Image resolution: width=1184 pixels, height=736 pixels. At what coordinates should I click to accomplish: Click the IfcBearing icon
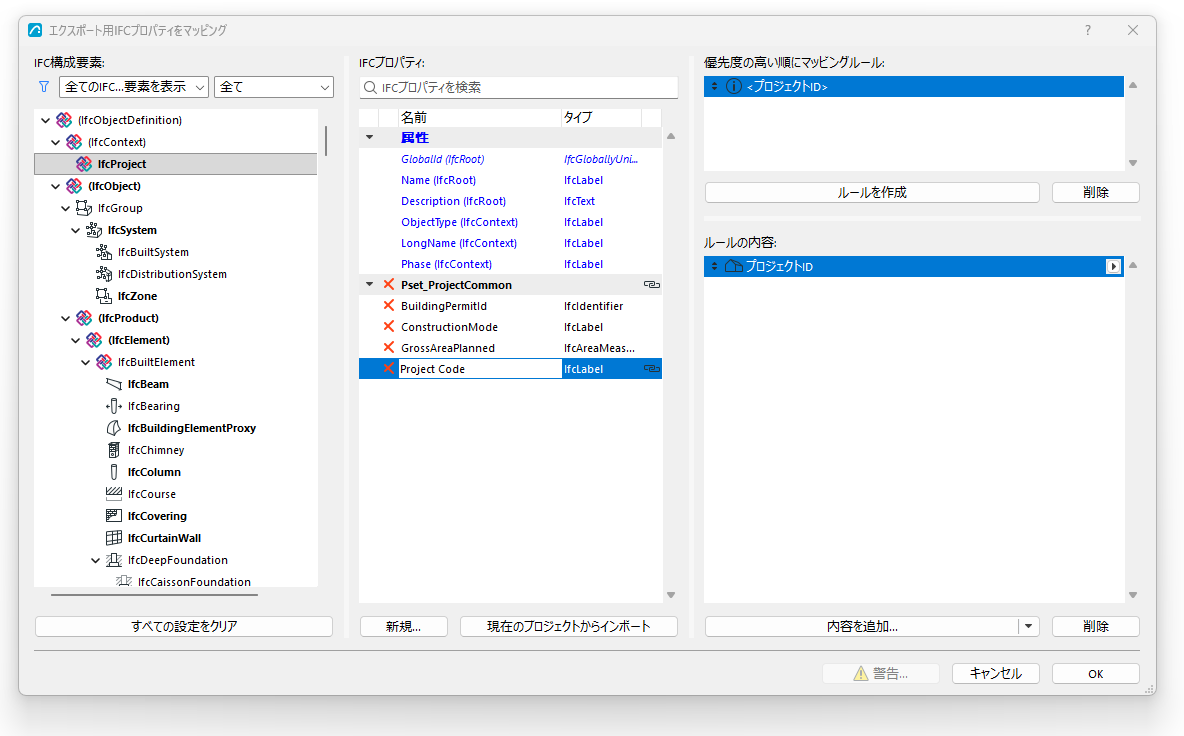point(114,405)
